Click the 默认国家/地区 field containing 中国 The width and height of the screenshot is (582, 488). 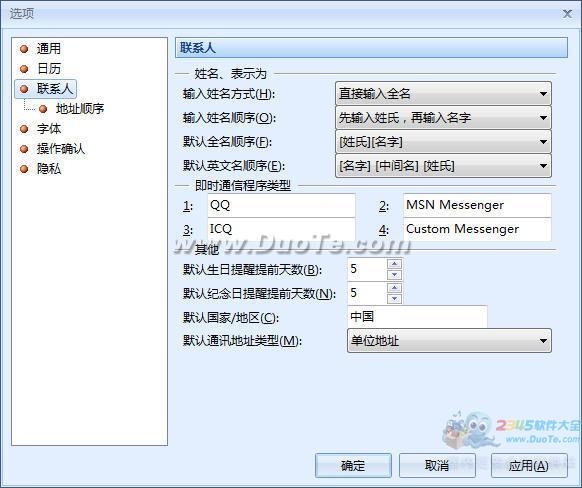417,317
